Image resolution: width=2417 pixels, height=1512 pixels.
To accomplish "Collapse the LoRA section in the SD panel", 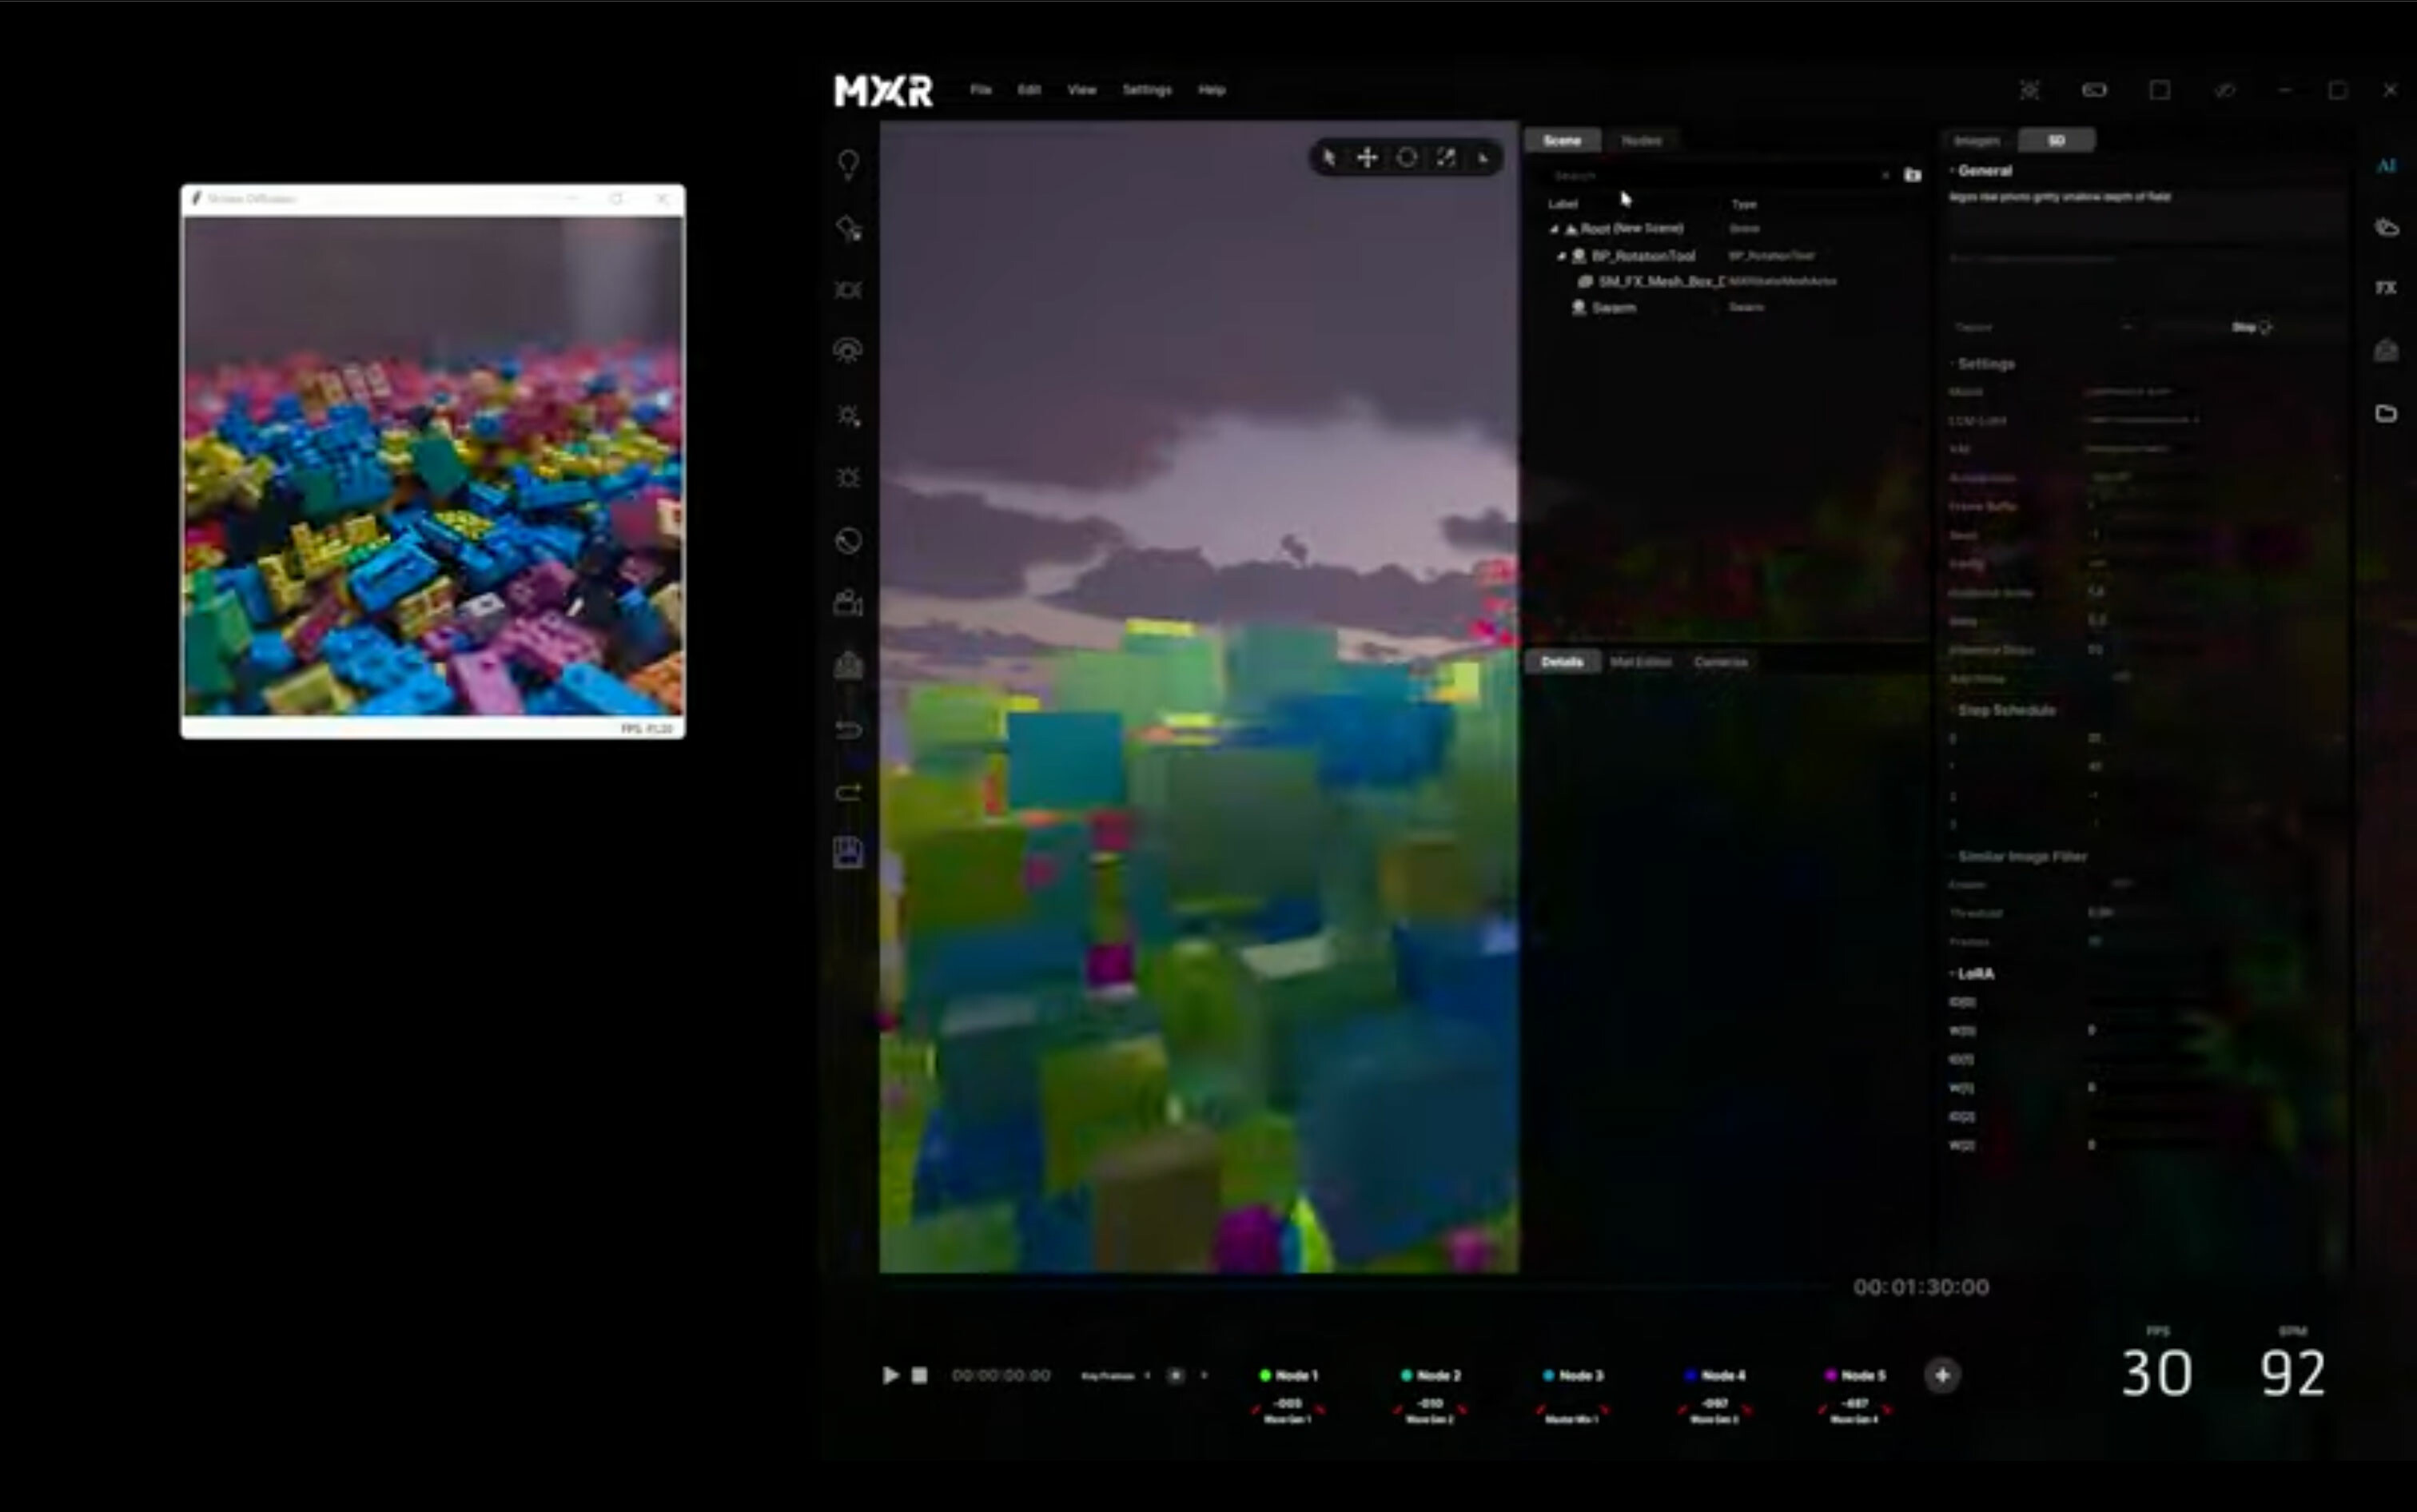I will click(x=1952, y=973).
